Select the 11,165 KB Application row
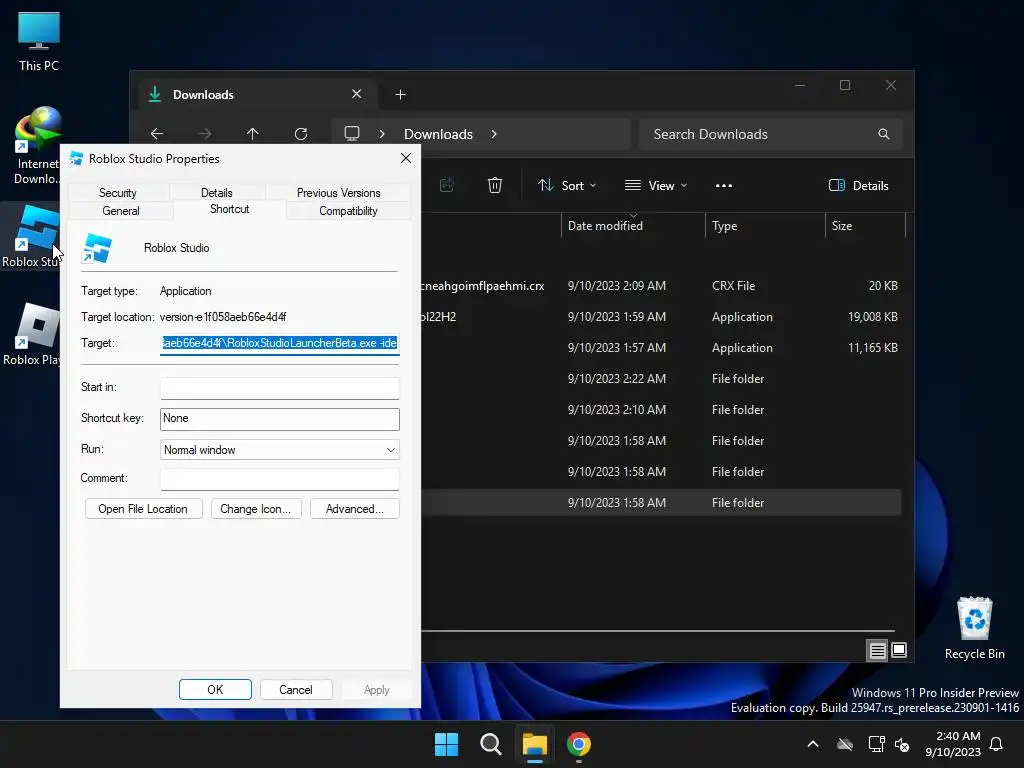Screen dimensions: 1024x768 (661, 347)
